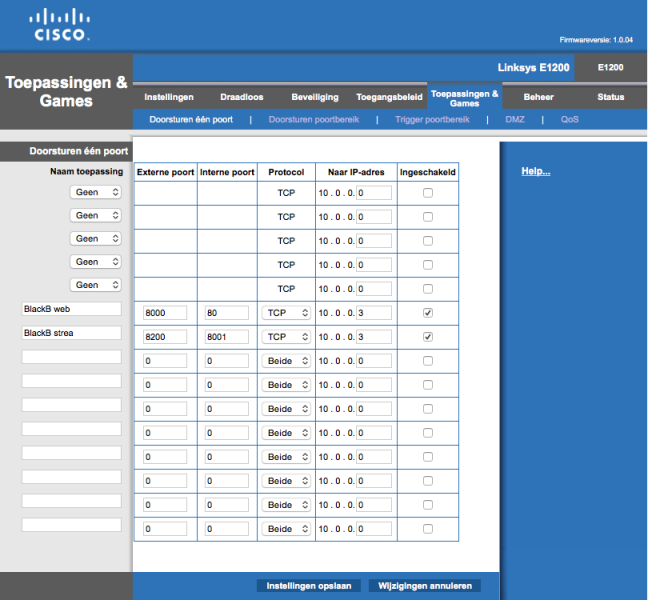The image size is (648, 600).
Task: Click Instellingen opslaan button
Action: coord(309,586)
